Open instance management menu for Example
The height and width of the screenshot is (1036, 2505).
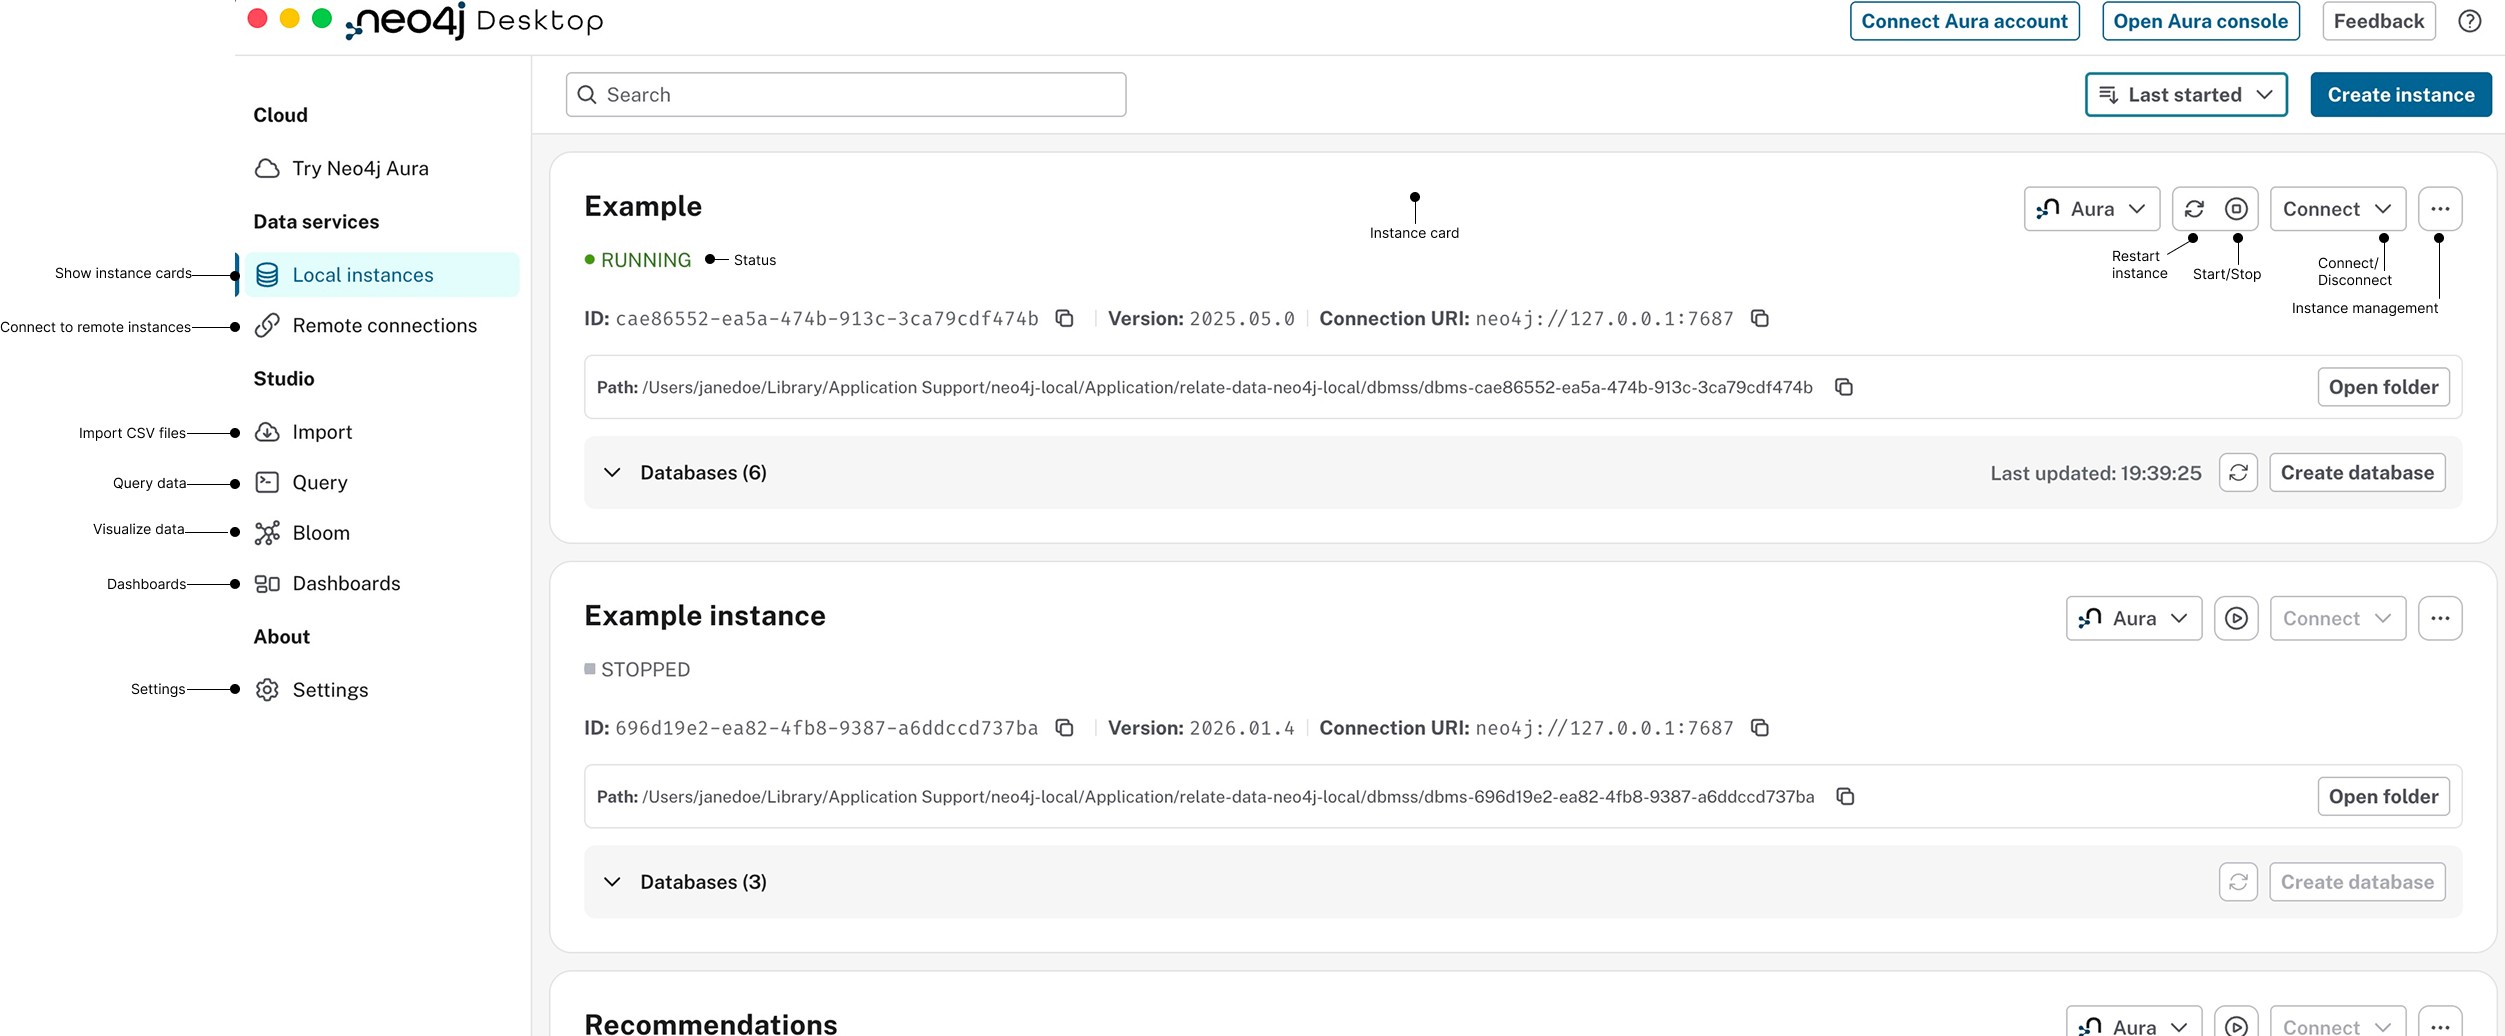[x=2440, y=209]
